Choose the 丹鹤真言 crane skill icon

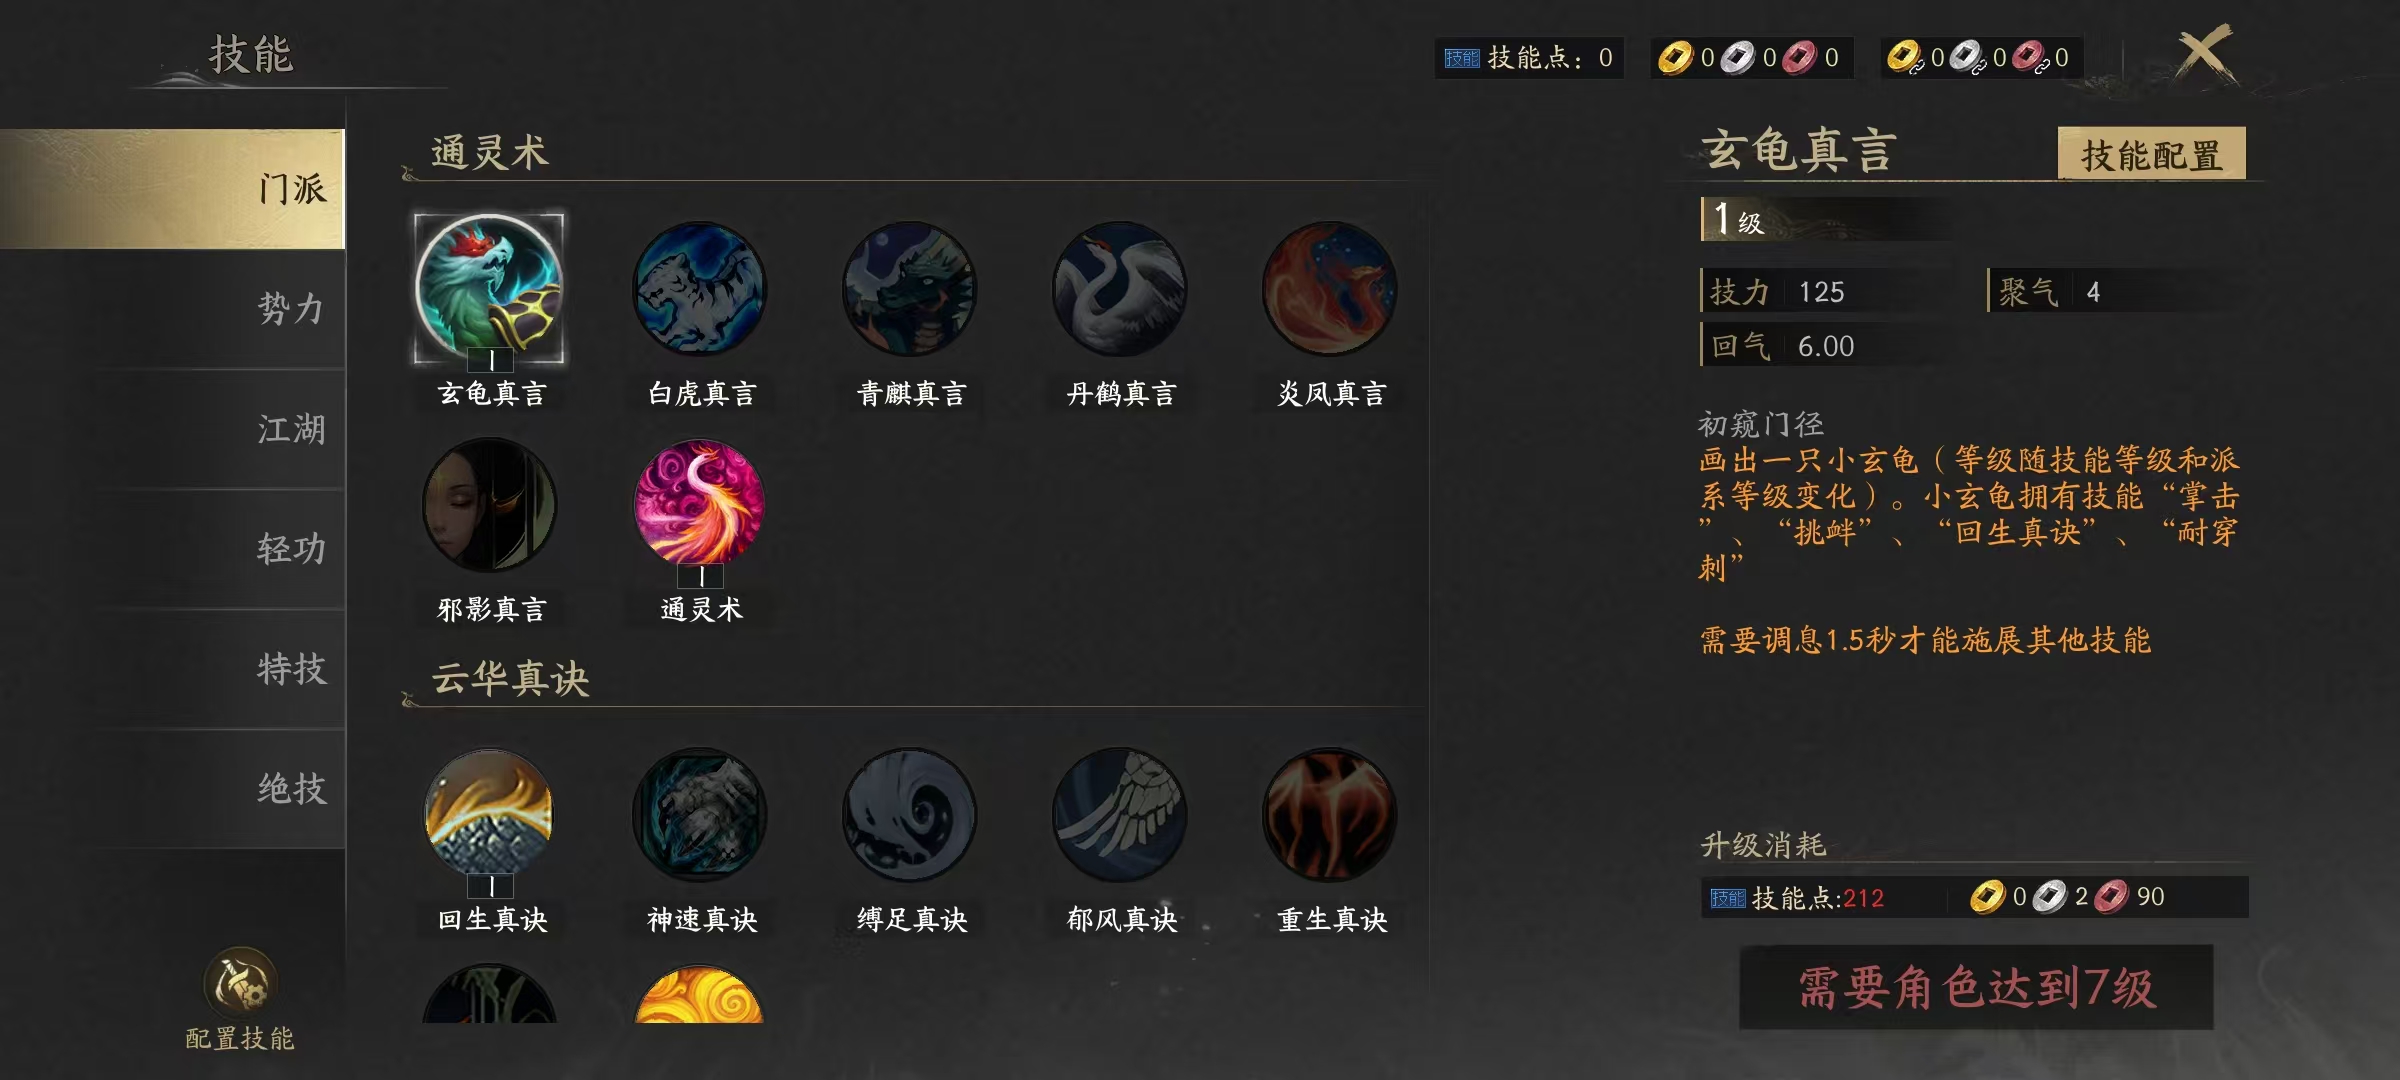1120,288
